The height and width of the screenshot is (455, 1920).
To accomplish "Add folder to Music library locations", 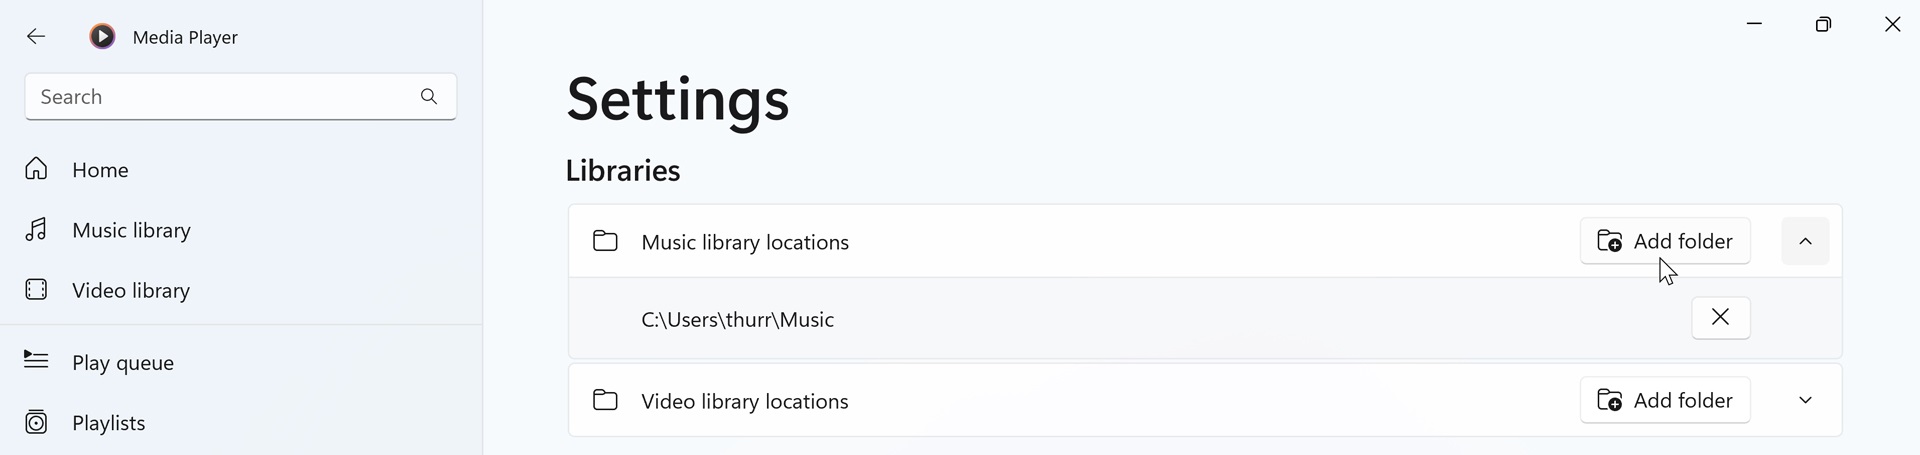I will click(x=1665, y=241).
